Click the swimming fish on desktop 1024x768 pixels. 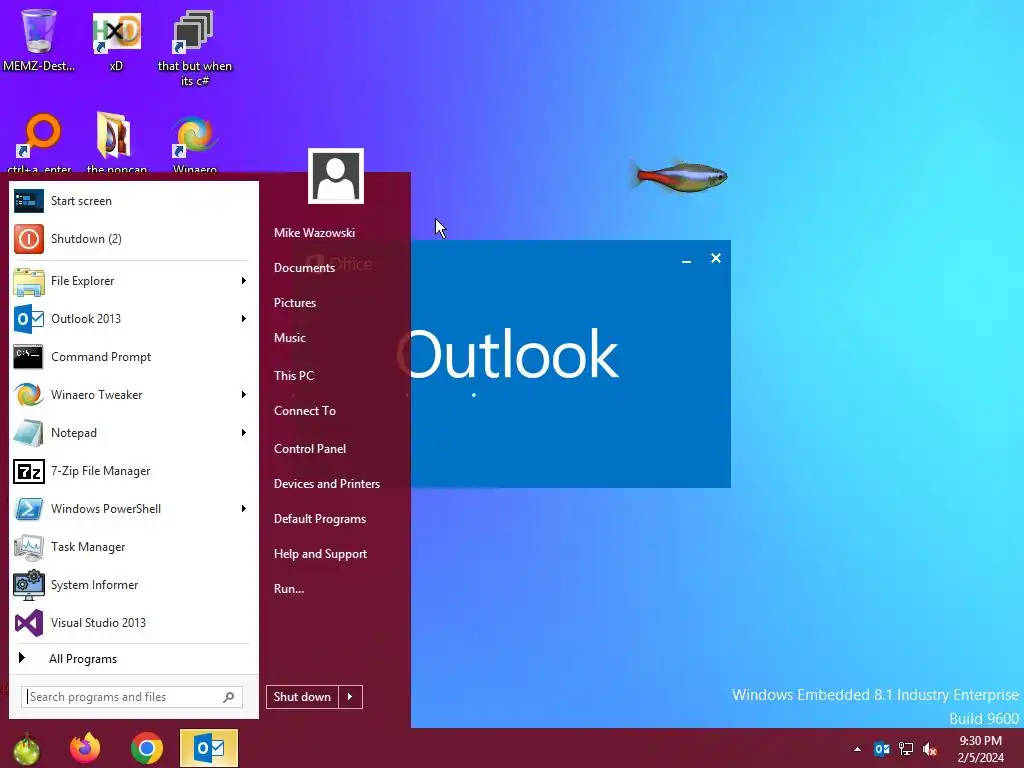[x=679, y=176]
